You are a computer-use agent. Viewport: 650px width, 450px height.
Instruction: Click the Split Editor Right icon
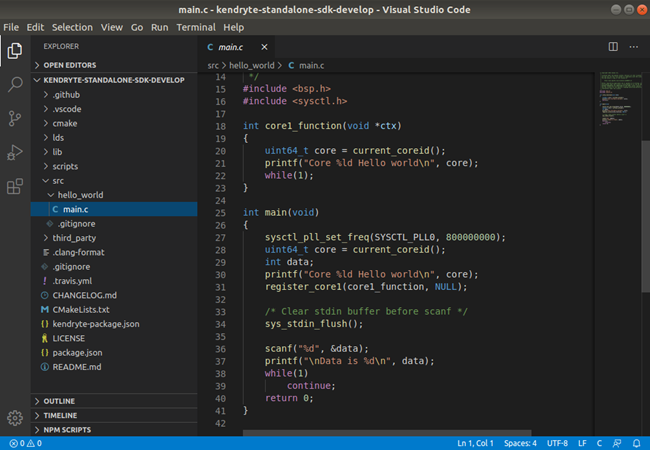tap(613, 47)
